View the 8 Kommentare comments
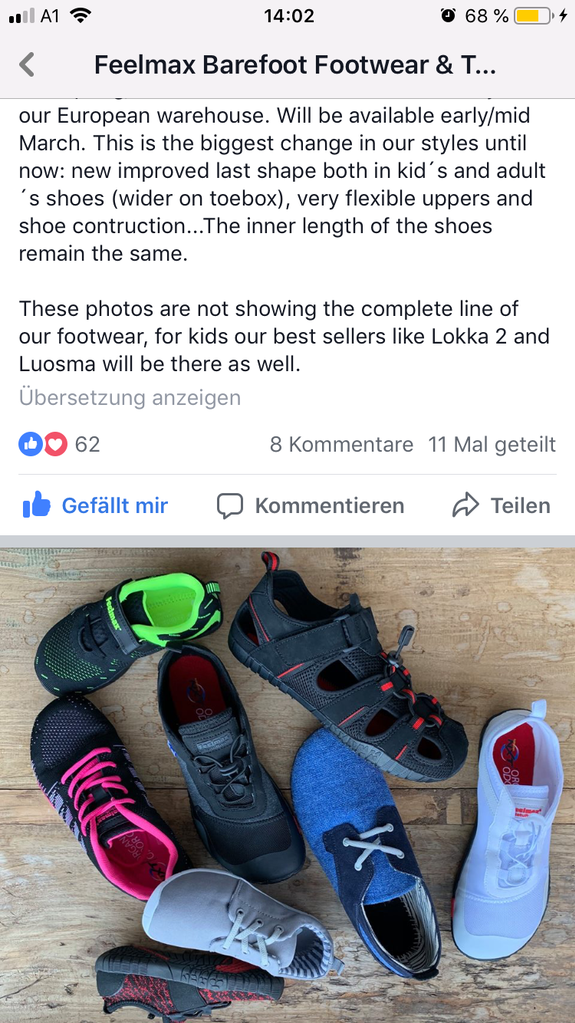 coord(341,444)
